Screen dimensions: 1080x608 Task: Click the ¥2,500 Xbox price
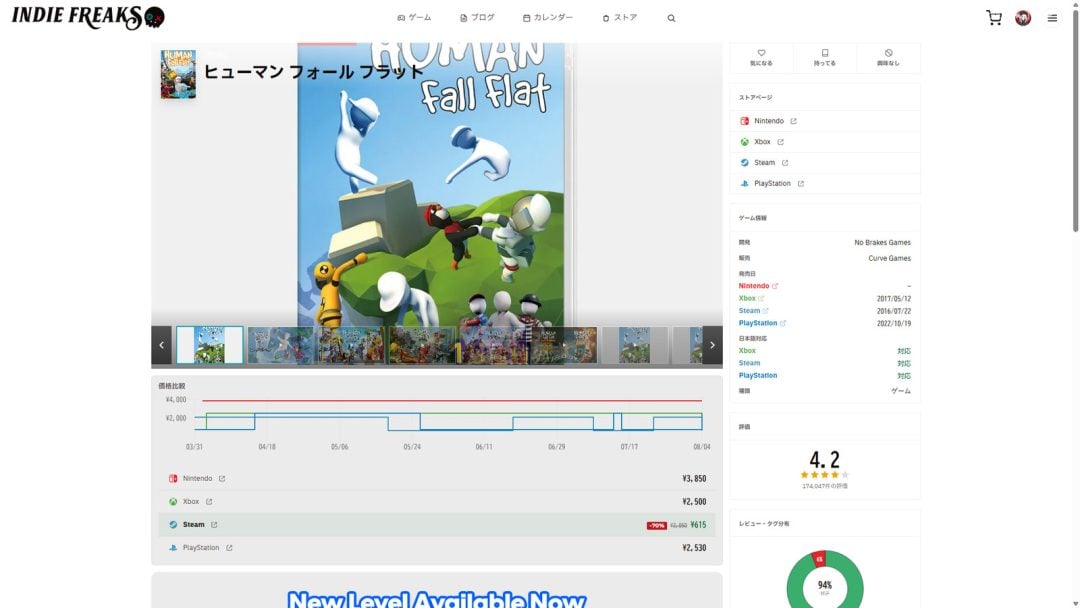click(694, 502)
